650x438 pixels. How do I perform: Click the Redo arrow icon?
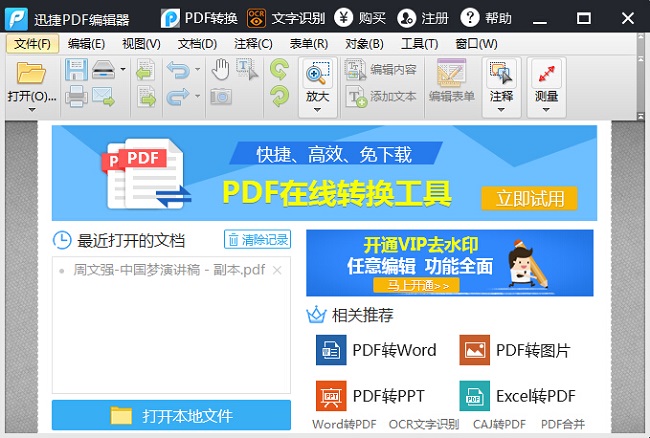click(178, 97)
